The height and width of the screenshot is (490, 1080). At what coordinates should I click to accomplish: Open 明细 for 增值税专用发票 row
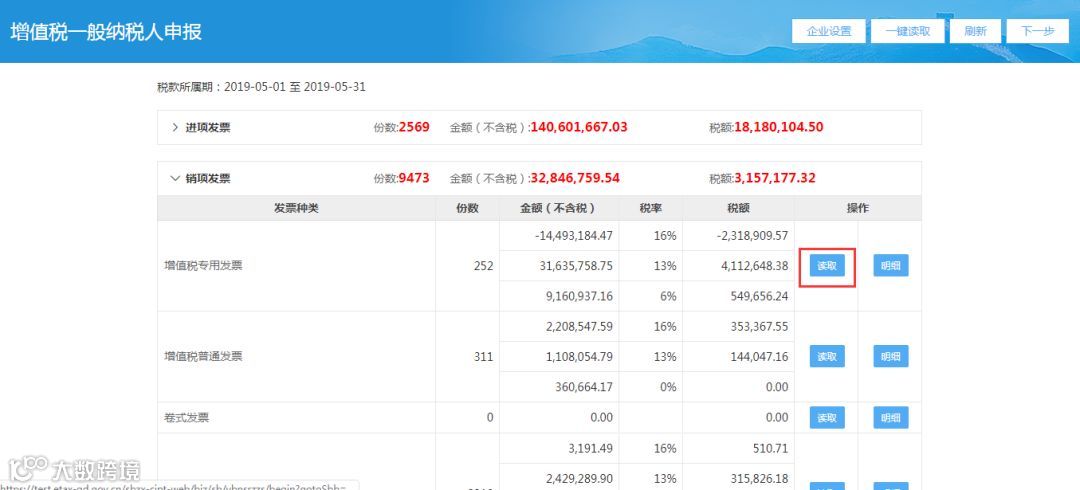pos(891,266)
